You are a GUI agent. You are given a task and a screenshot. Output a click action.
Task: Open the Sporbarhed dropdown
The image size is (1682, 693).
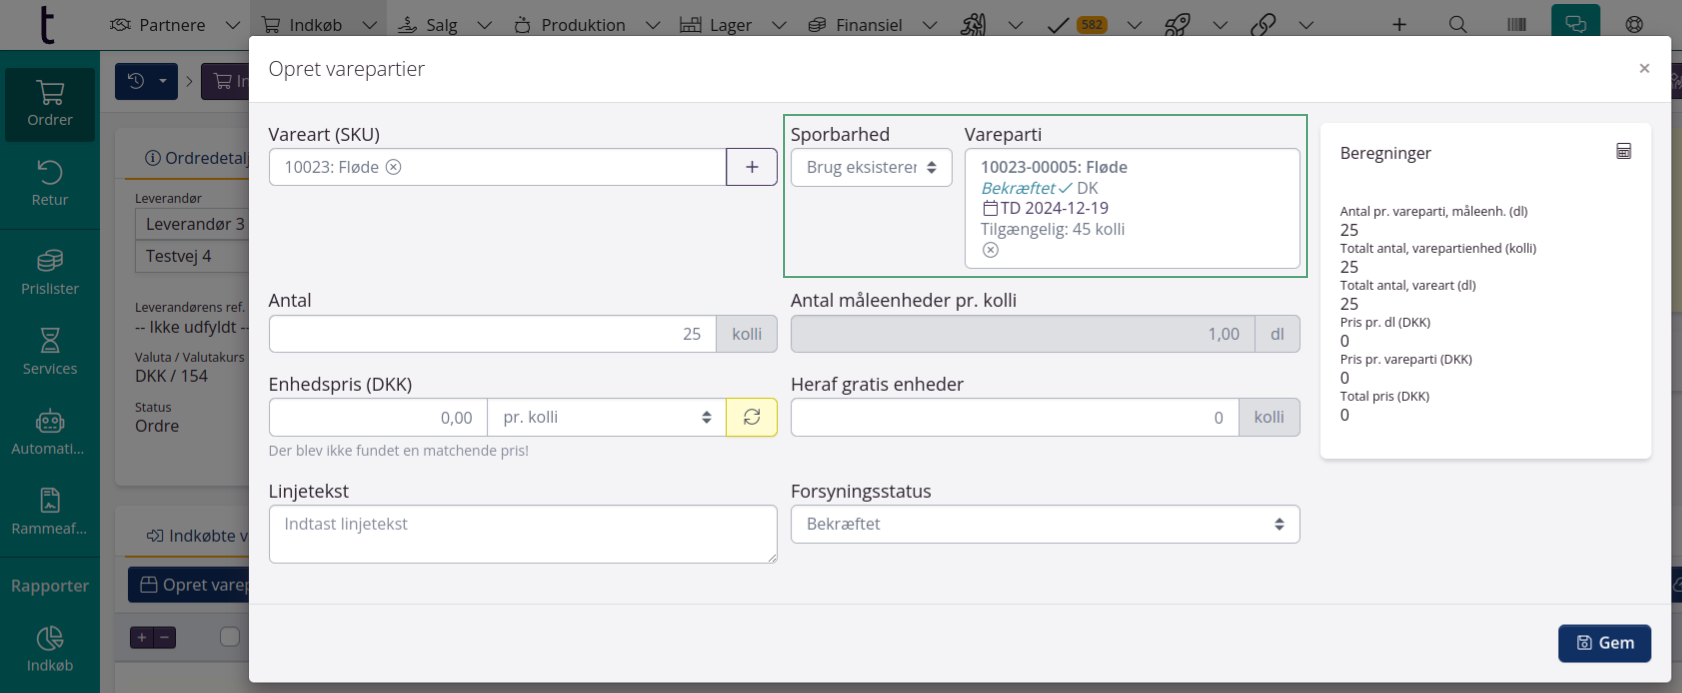(871, 167)
